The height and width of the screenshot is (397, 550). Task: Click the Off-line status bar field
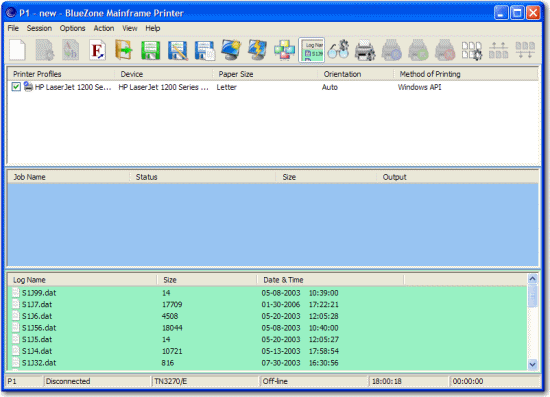click(x=314, y=381)
